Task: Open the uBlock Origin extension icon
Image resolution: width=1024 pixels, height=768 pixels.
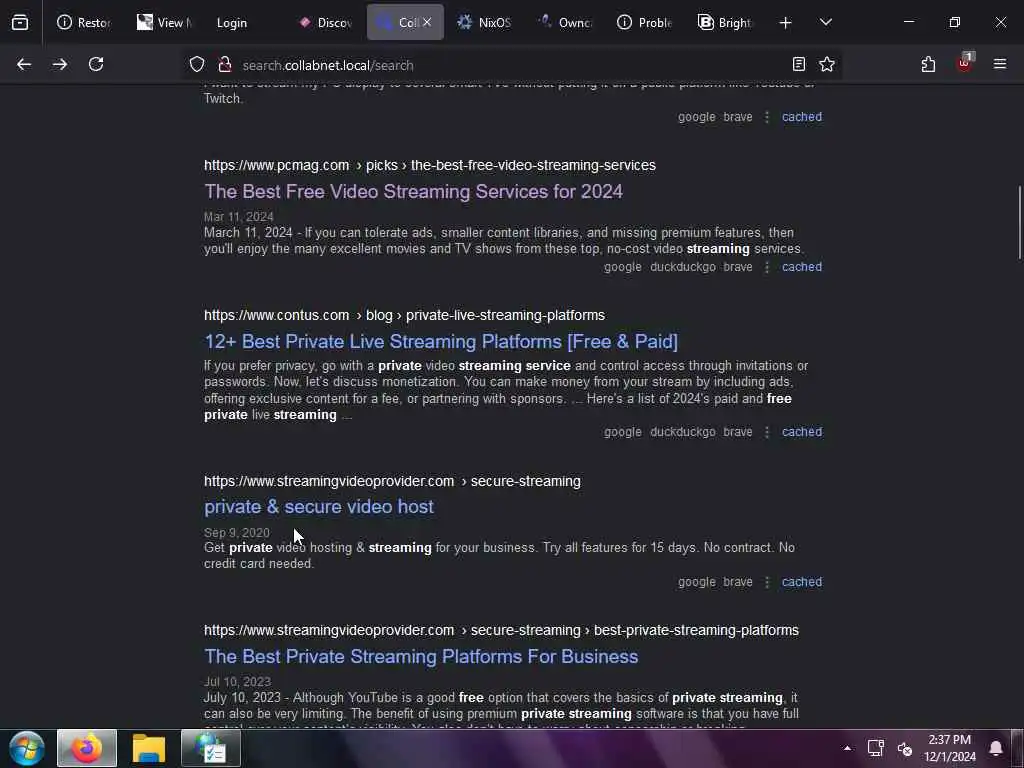Action: 965,63
